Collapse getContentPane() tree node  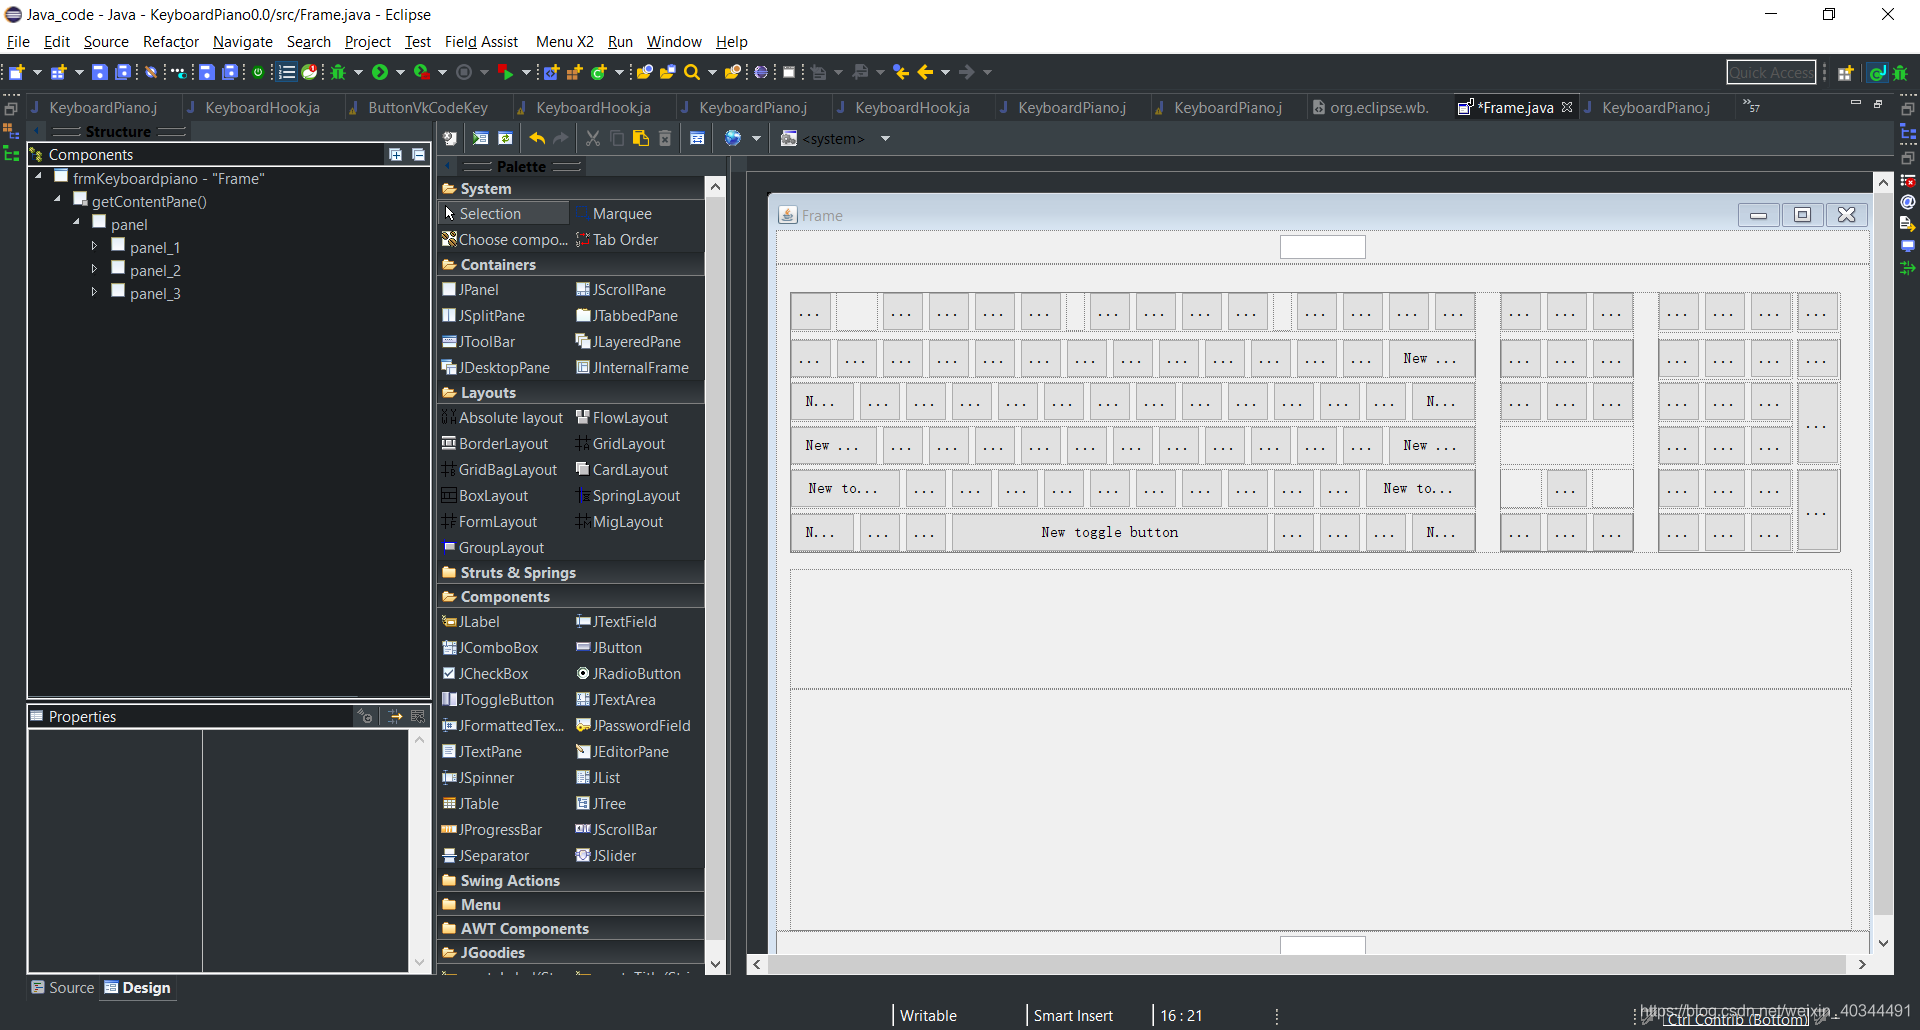(57, 200)
